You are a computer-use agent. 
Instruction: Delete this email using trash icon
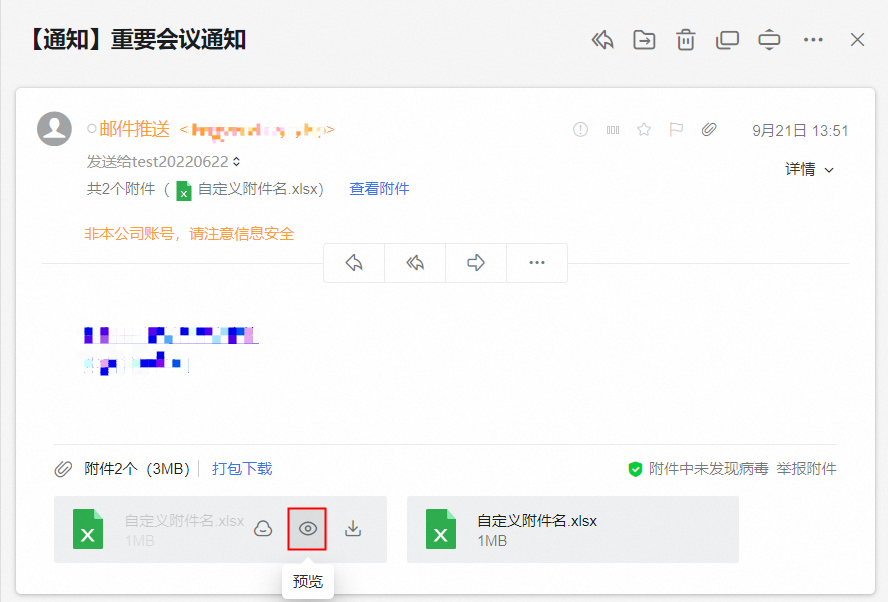pos(685,39)
